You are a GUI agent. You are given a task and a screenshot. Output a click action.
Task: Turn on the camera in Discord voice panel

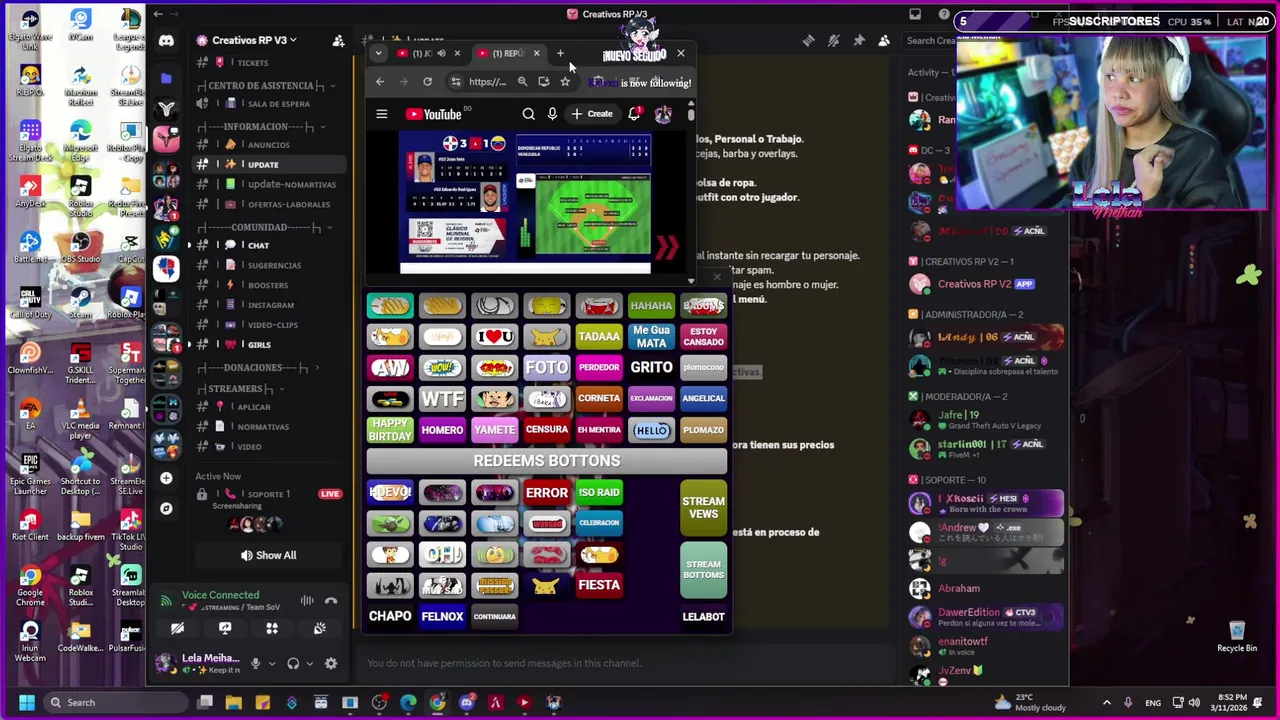pyautogui.click(x=177, y=628)
